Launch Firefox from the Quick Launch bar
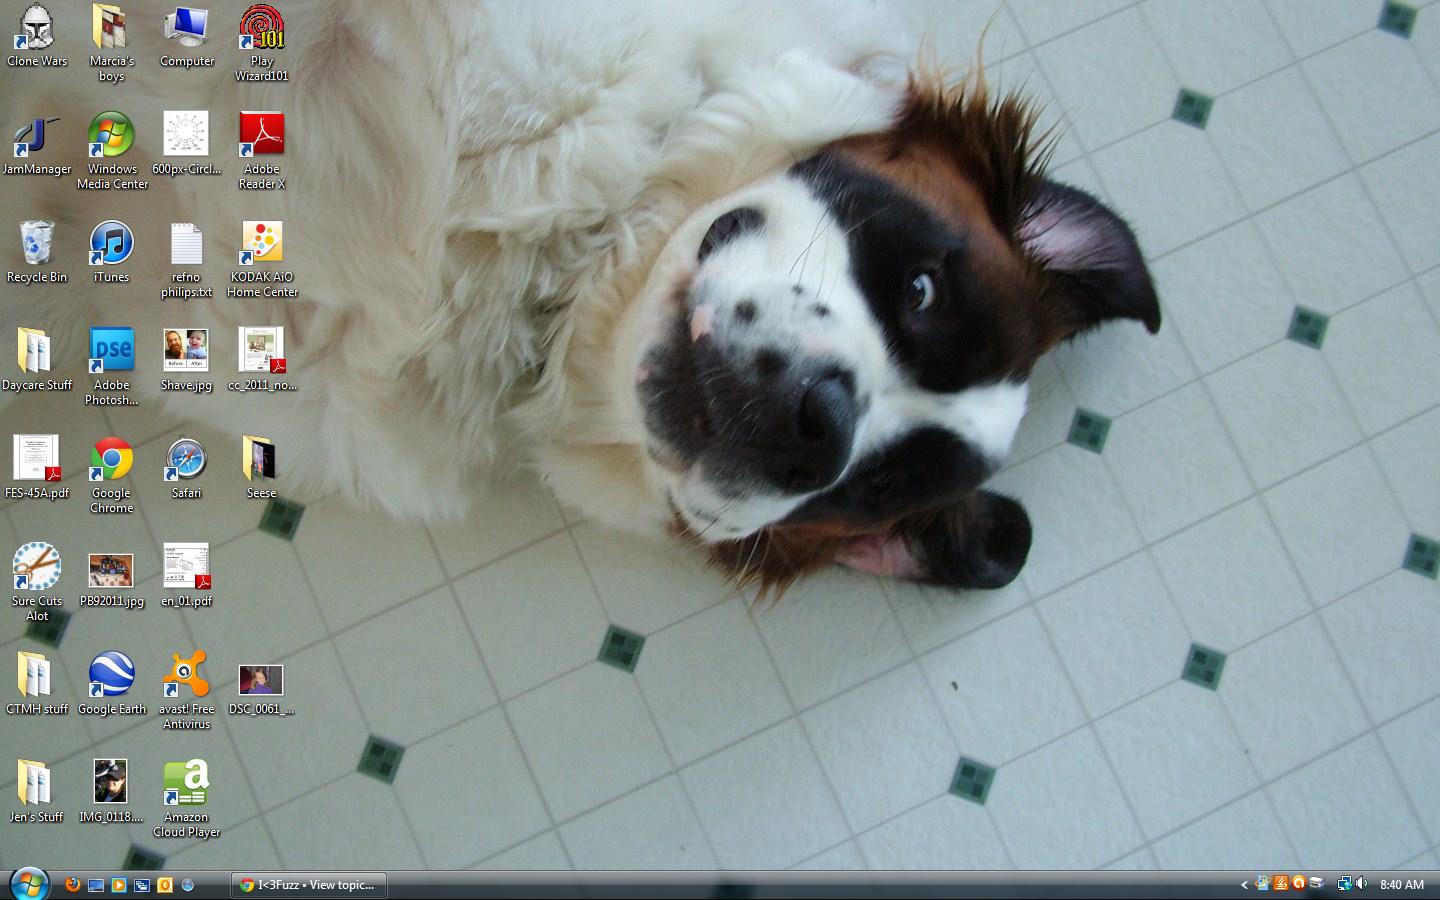 coord(72,885)
